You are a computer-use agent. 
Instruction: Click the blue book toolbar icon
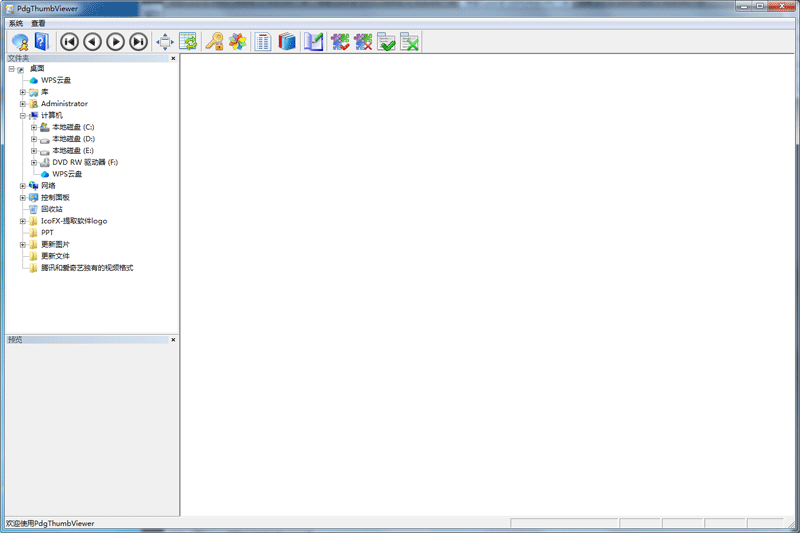[x=288, y=42]
